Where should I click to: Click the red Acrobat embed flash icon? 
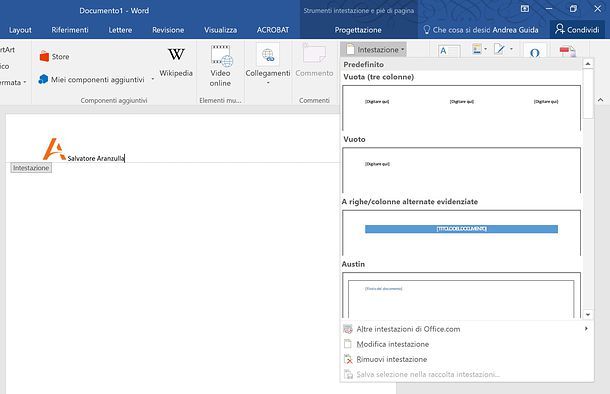(567, 51)
